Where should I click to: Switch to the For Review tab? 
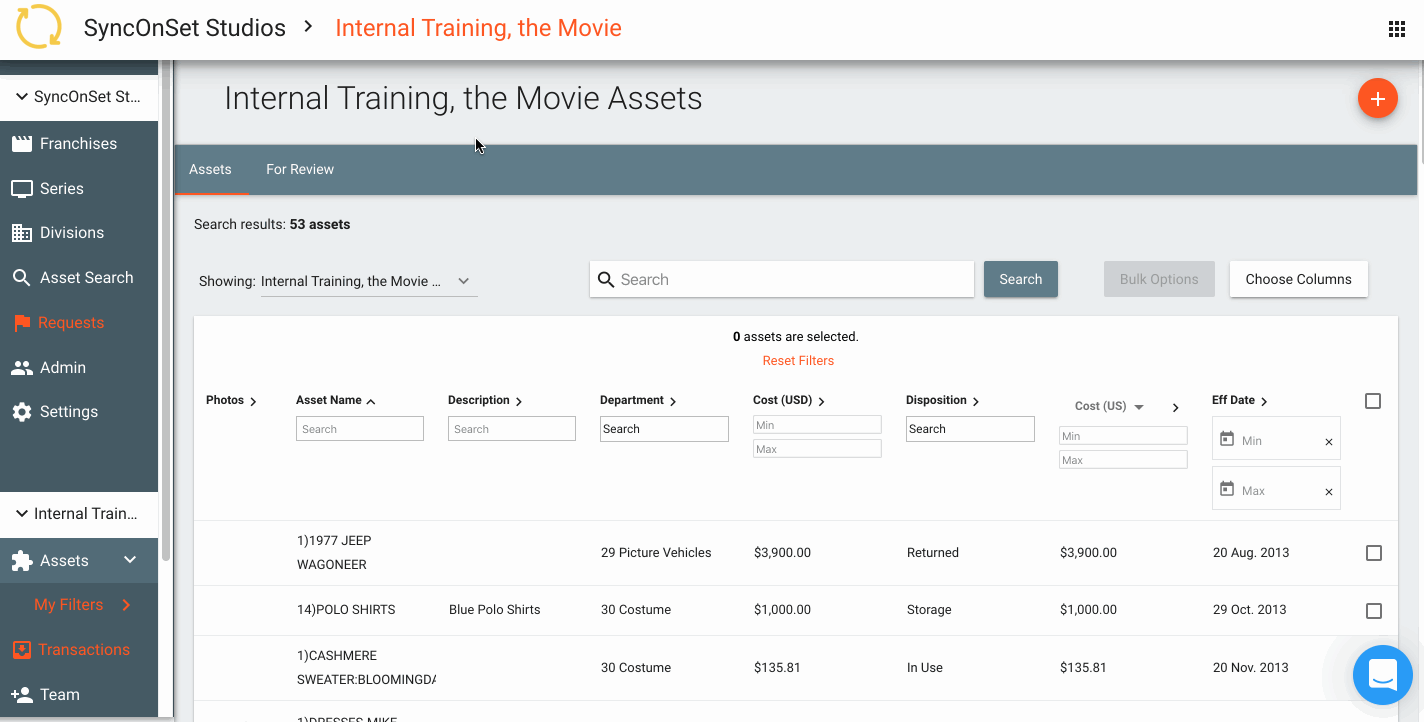point(300,170)
